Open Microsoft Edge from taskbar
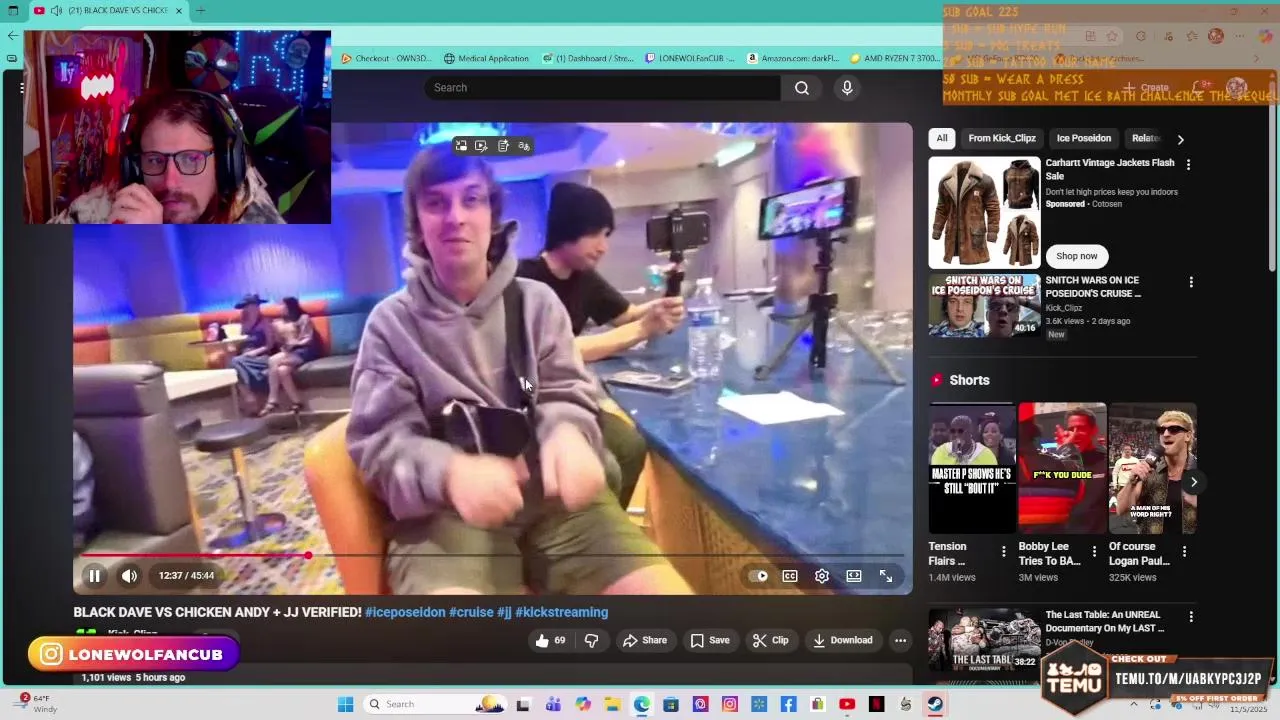The width and height of the screenshot is (1280, 720). (641, 704)
